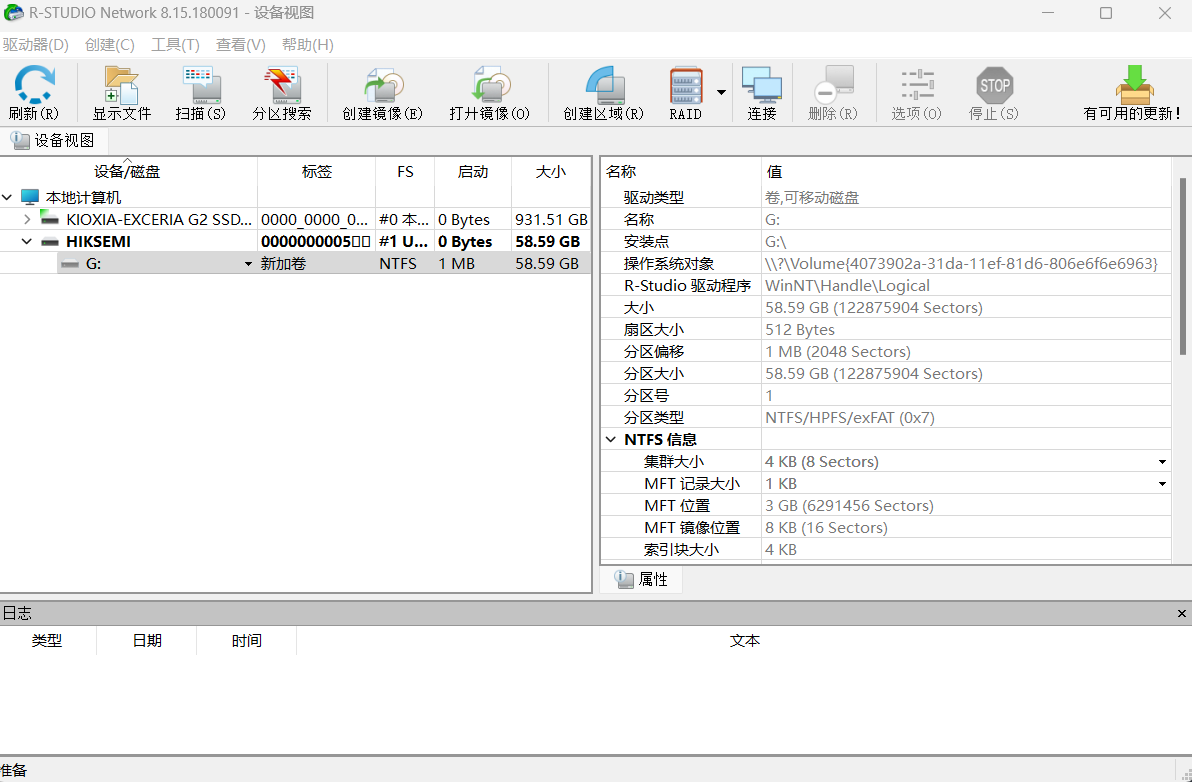
Task: Open the Help (帮助) menu
Action: pos(307,45)
